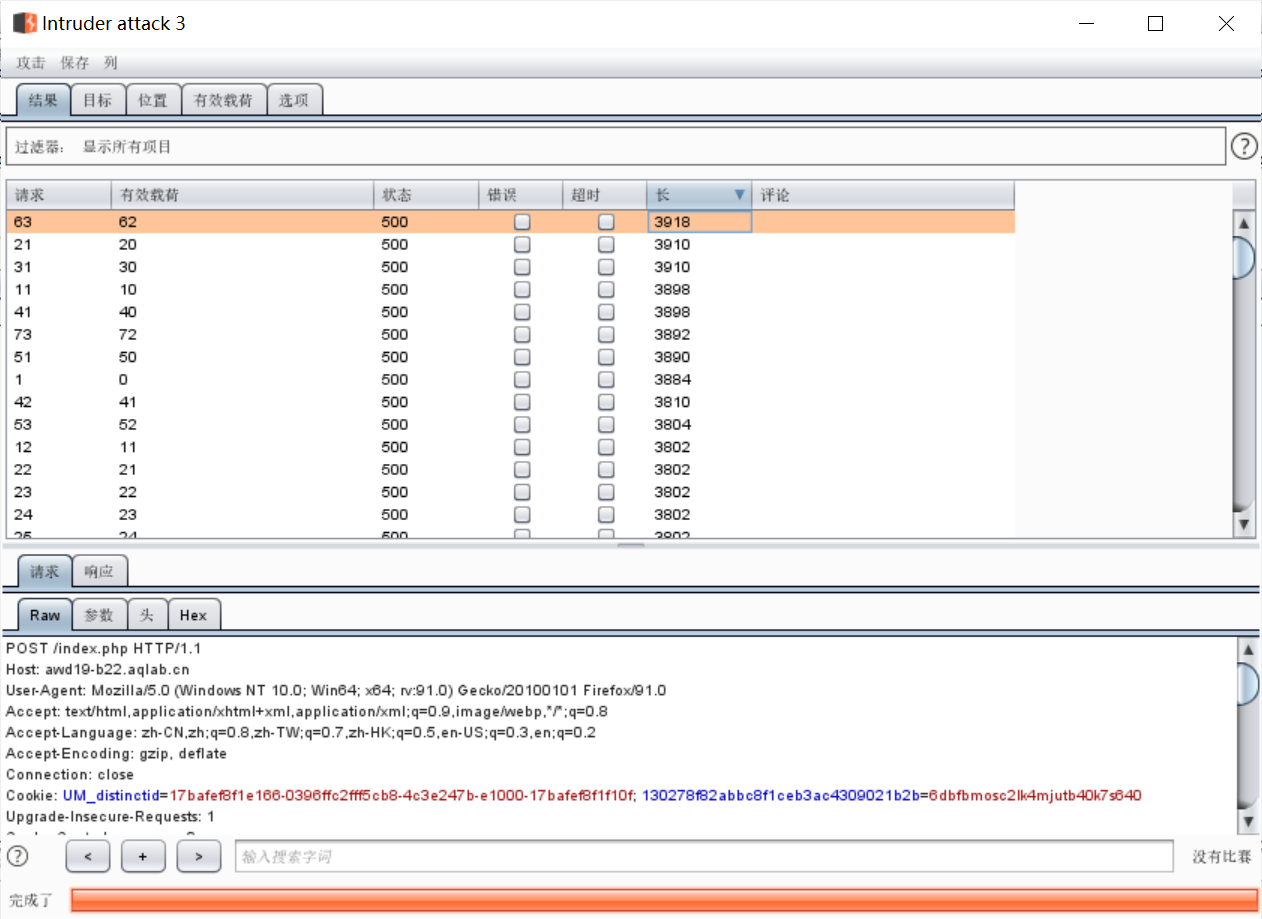1262x919 pixels.
Task: Switch to the 结果 tab
Action: point(43,100)
